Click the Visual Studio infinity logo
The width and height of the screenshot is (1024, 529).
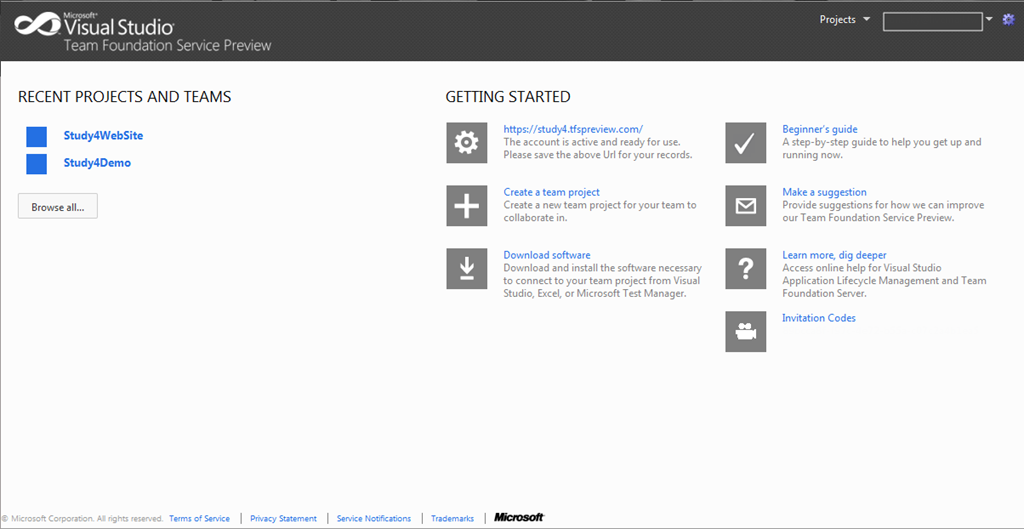pyautogui.click(x=38, y=24)
